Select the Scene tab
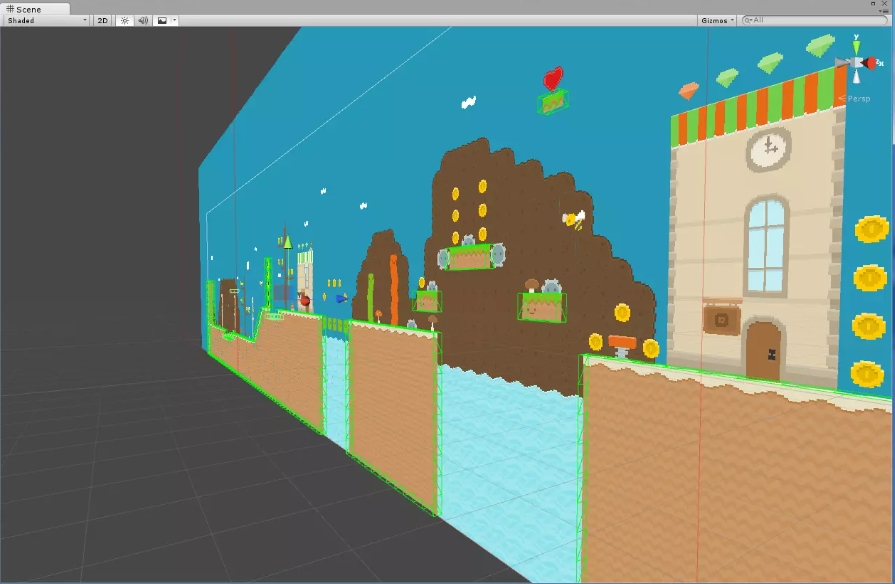The width and height of the screenshot is (895, 584). [x=34, y=7]
